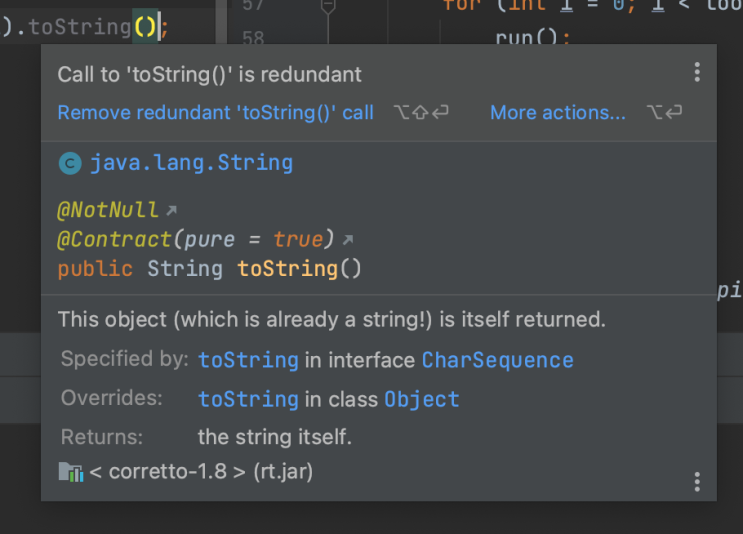
Task: Click the fold marker in the editor gutter
Action: 328,7
